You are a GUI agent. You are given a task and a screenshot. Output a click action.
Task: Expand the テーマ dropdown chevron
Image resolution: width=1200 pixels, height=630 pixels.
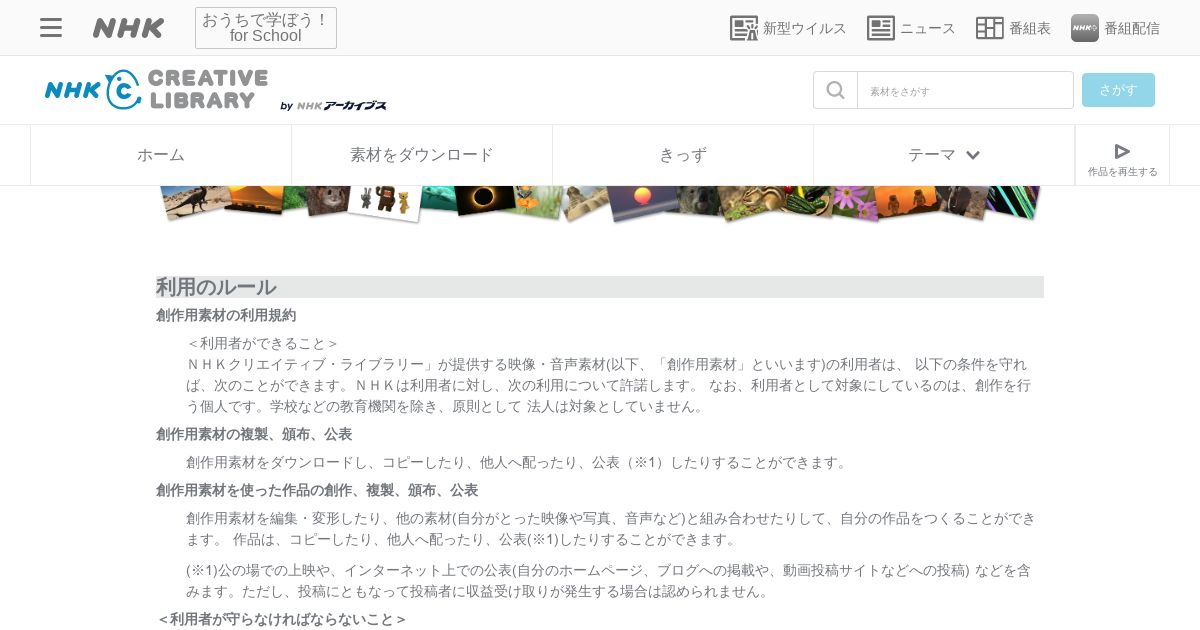tap(973, 155)
